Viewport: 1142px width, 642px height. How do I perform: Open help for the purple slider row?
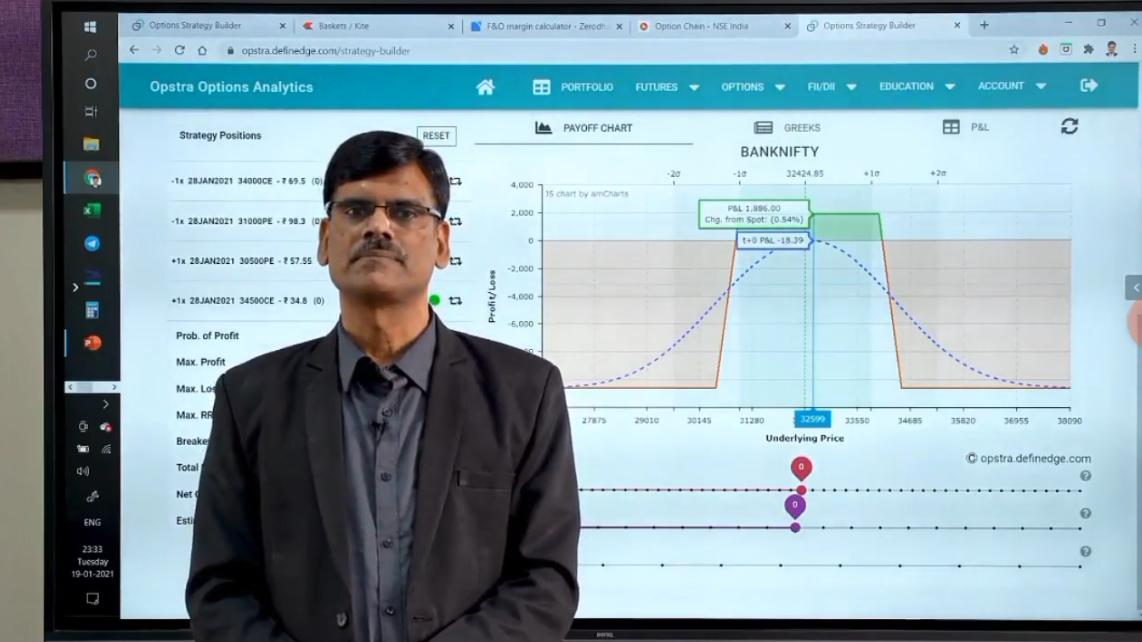click(x=1085, y=514)
